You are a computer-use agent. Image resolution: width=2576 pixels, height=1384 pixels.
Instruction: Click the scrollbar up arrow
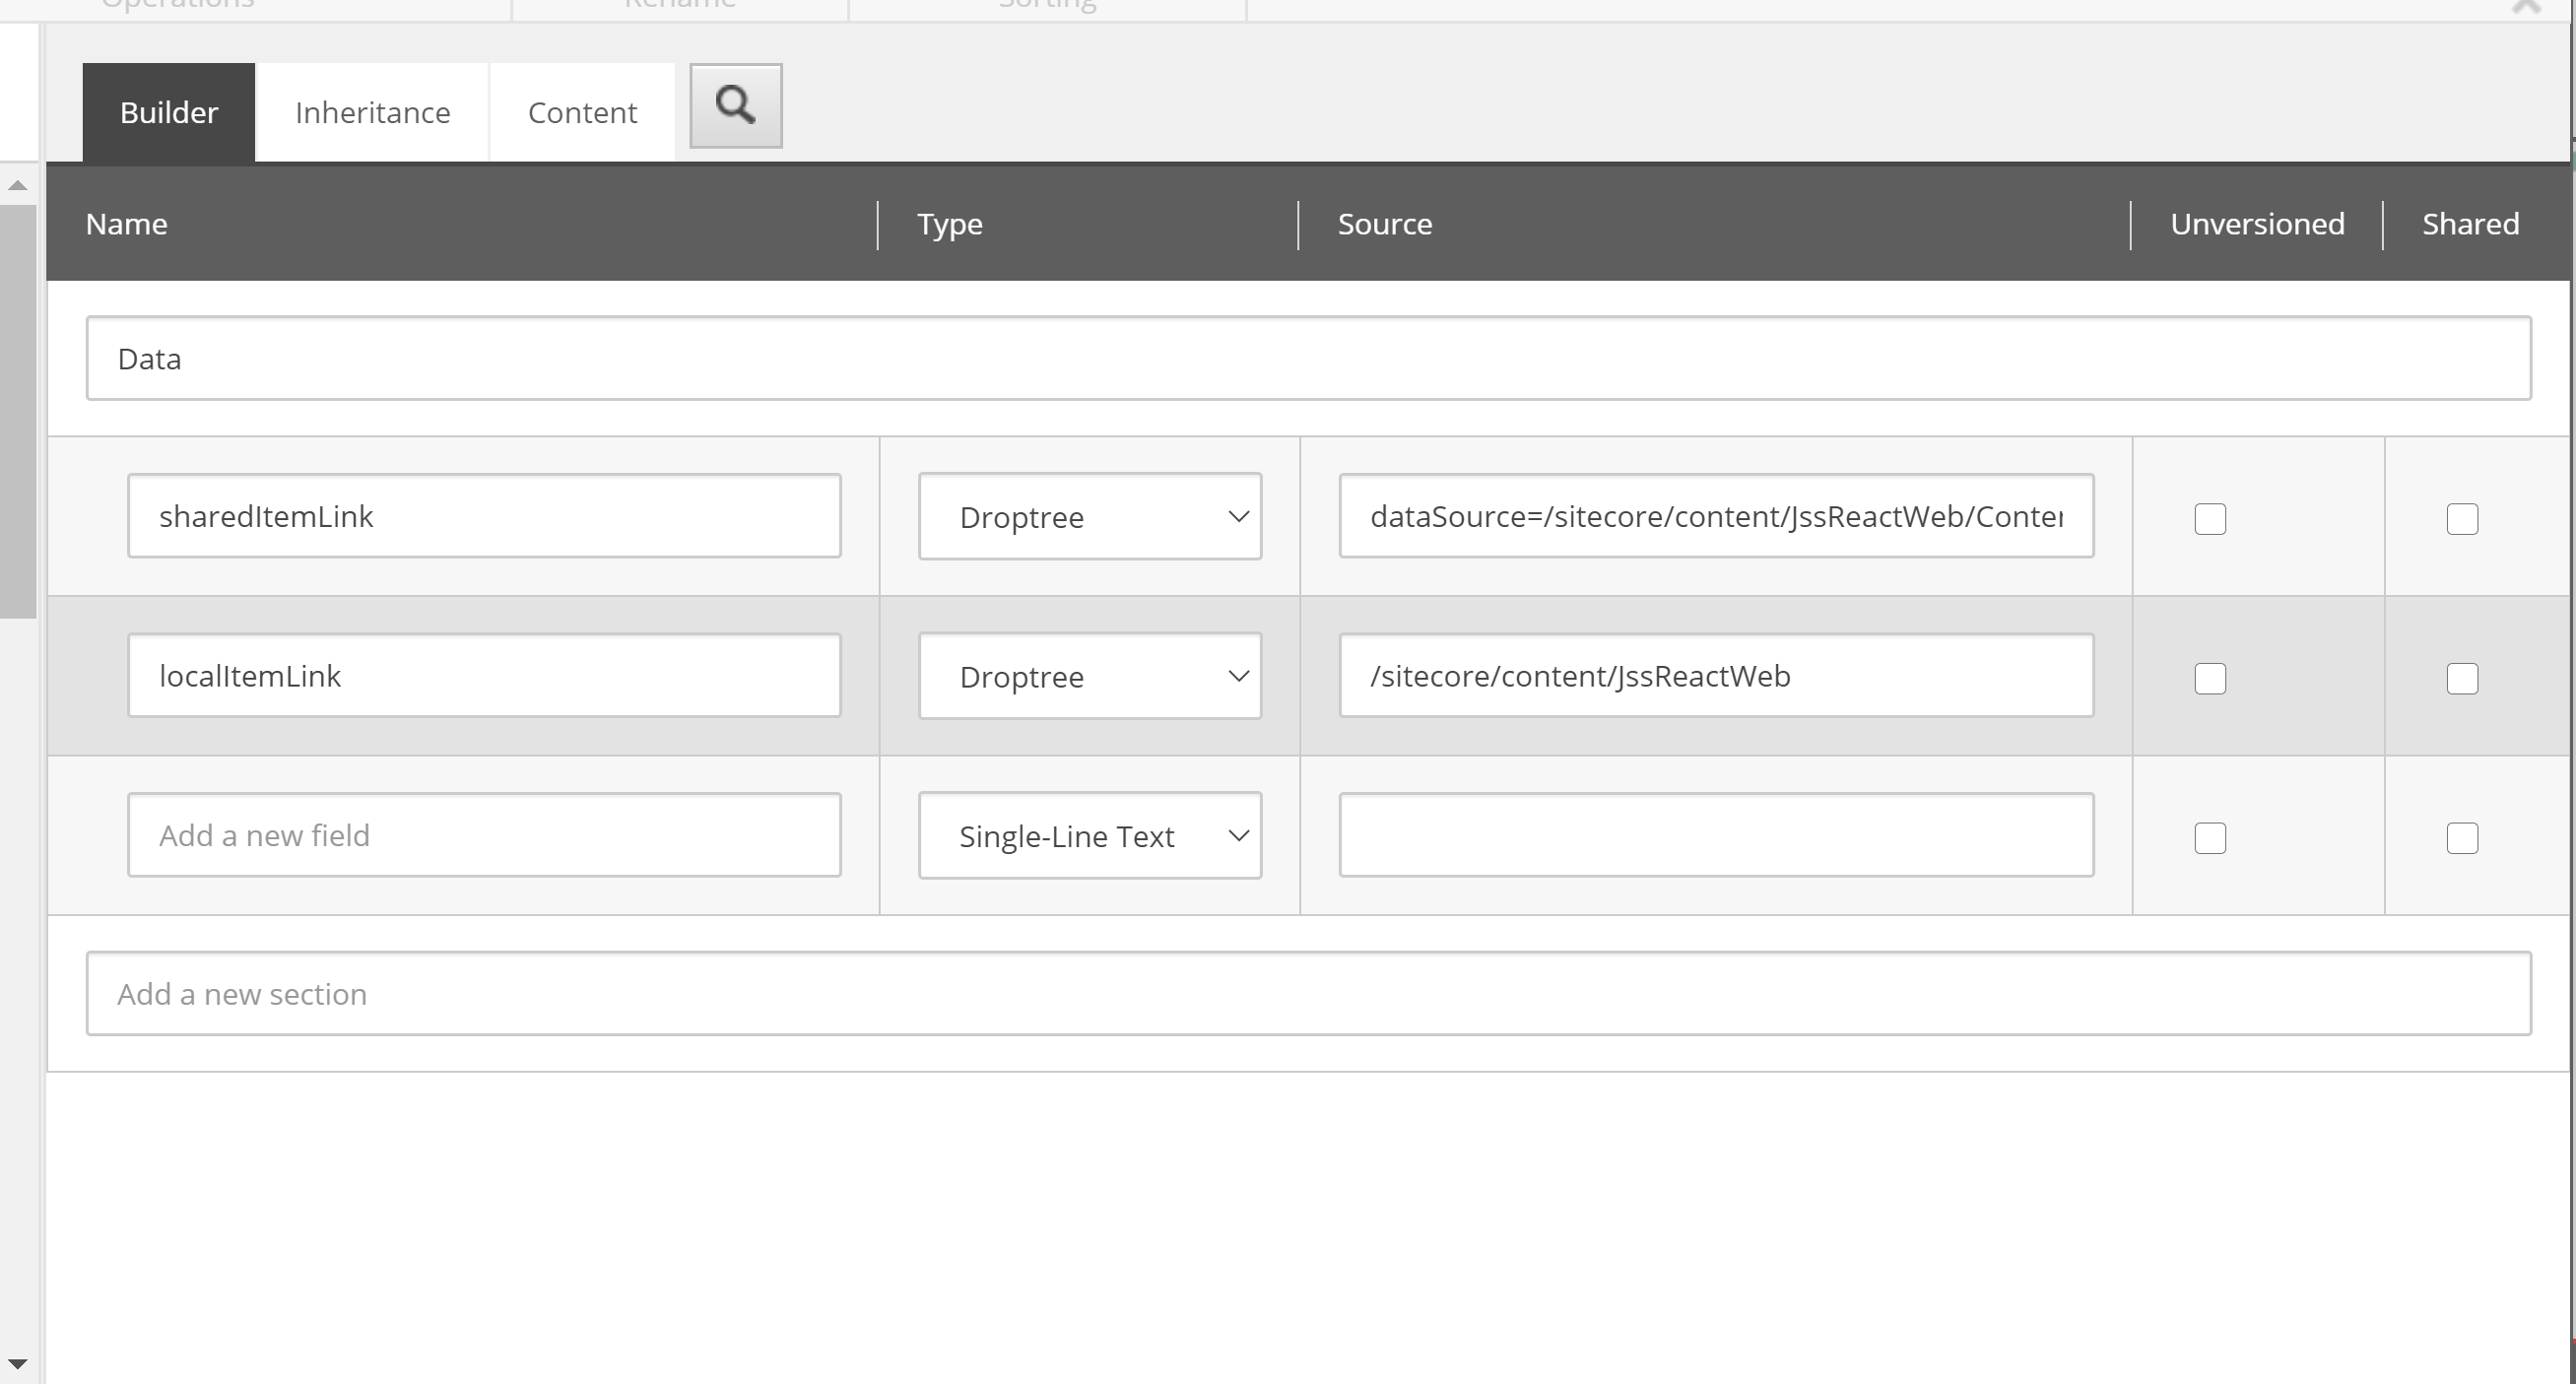click(17, 184)
